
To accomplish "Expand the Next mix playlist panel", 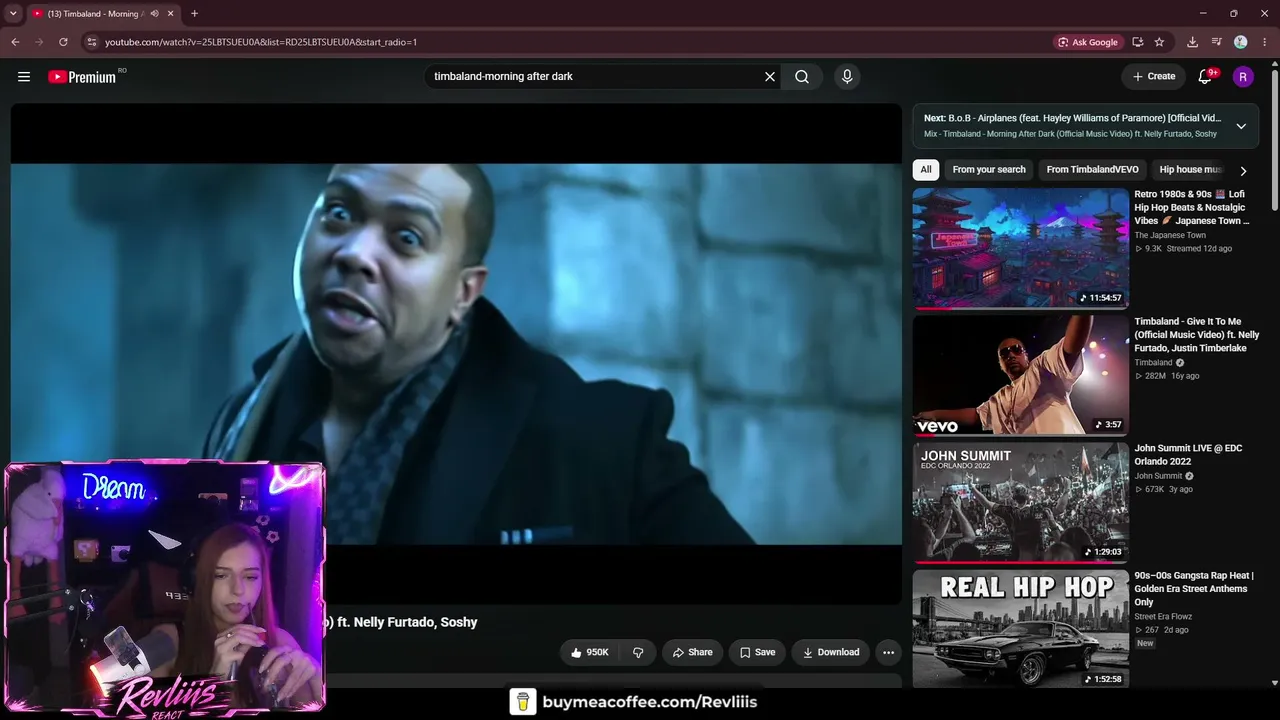I will (1241, 126).
